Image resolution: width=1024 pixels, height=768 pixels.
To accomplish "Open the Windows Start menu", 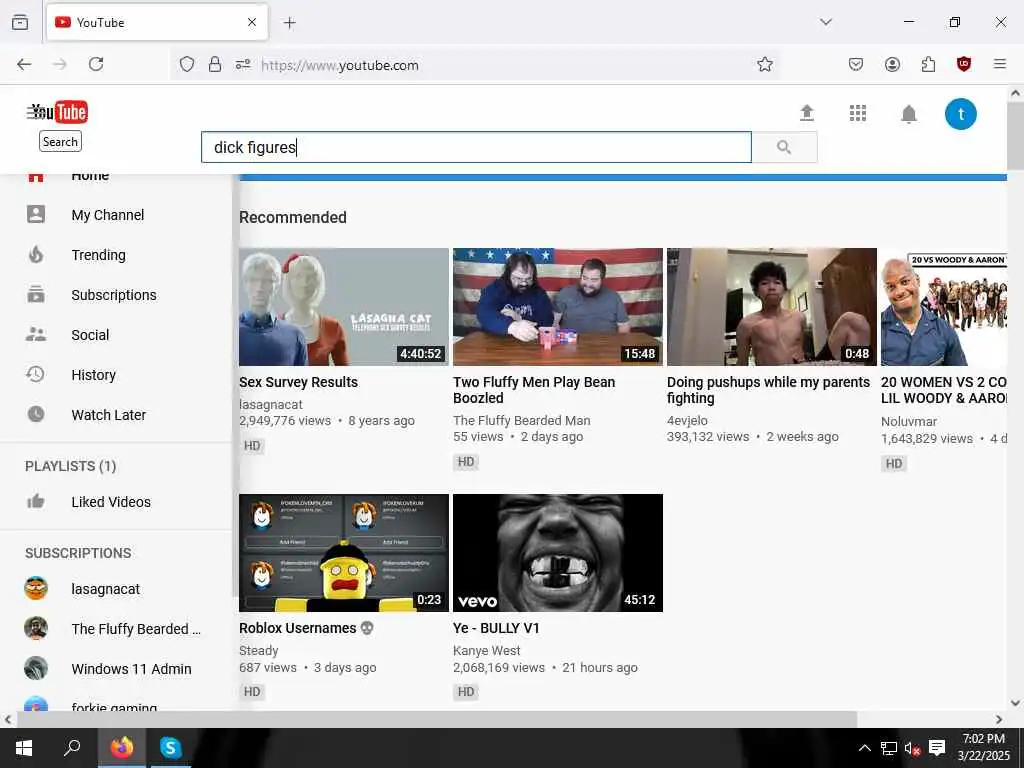I will pos(24,748).
